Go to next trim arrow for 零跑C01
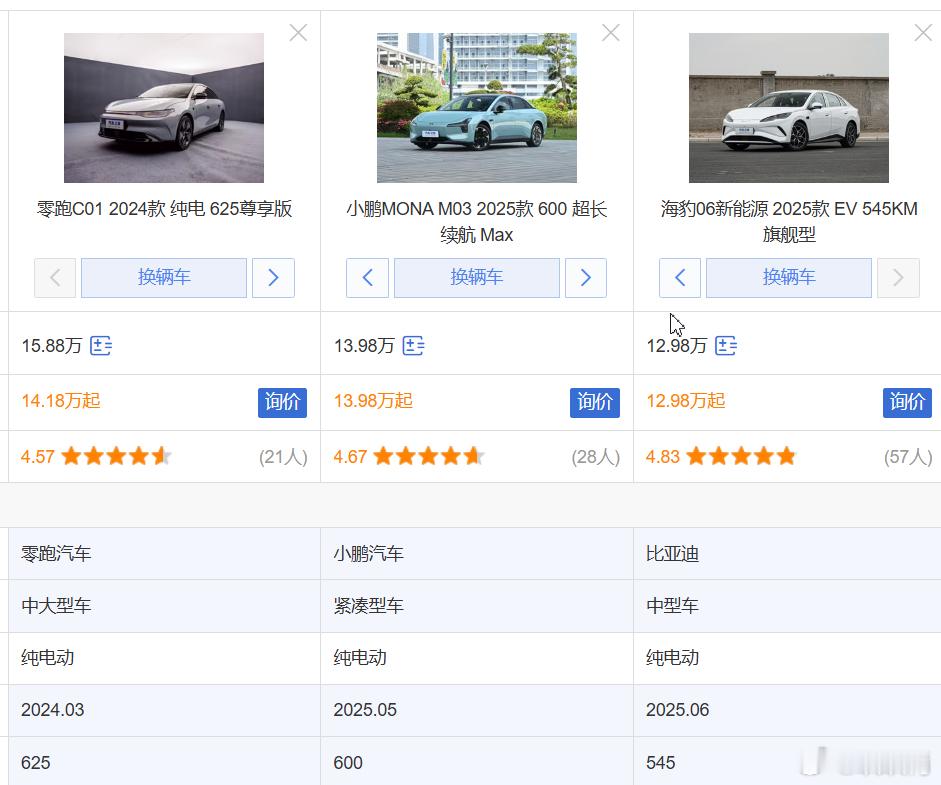Viewport: 941px width, 785px height. [273, 277]
